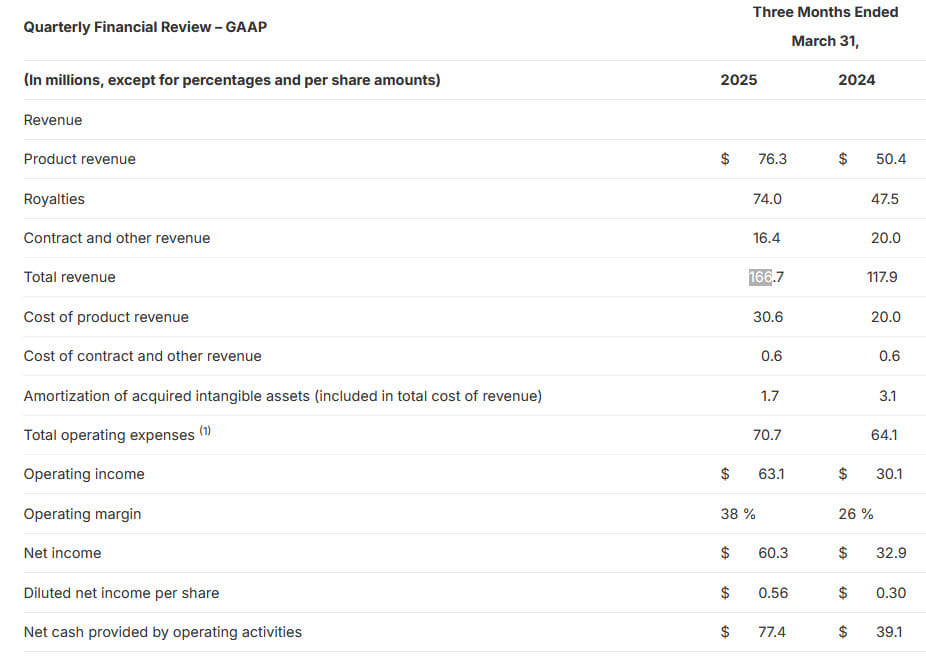
Task: Click the Royalties 2025 value 74.0
Action: [767, 199]
